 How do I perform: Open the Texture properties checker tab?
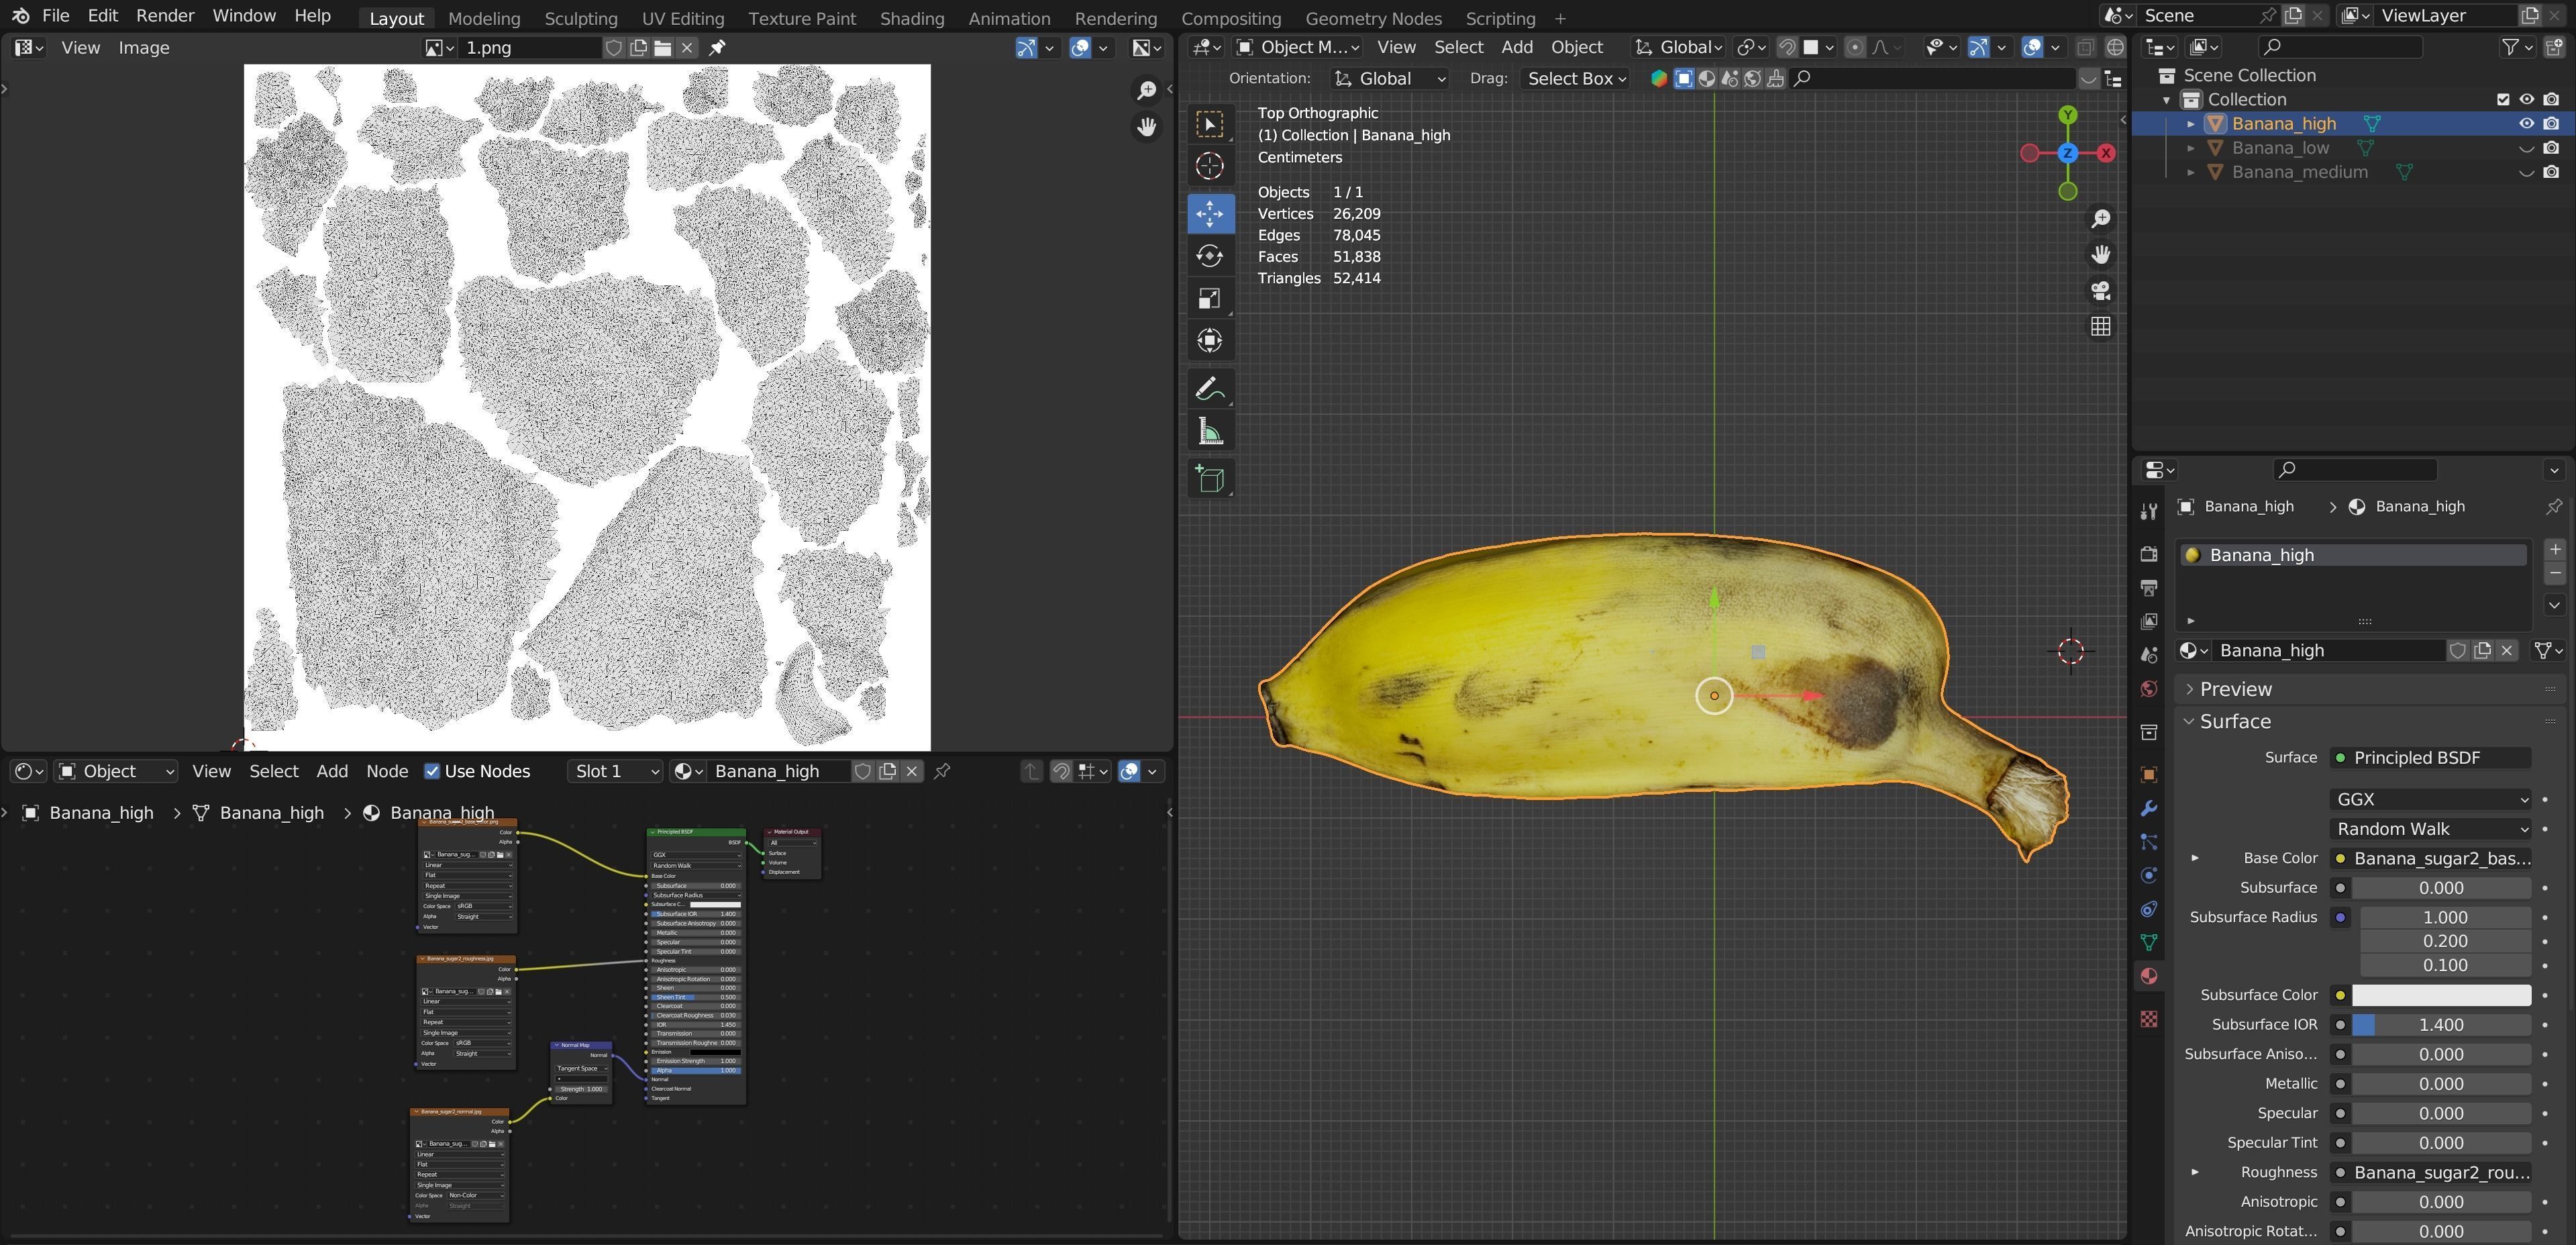2148,1019
